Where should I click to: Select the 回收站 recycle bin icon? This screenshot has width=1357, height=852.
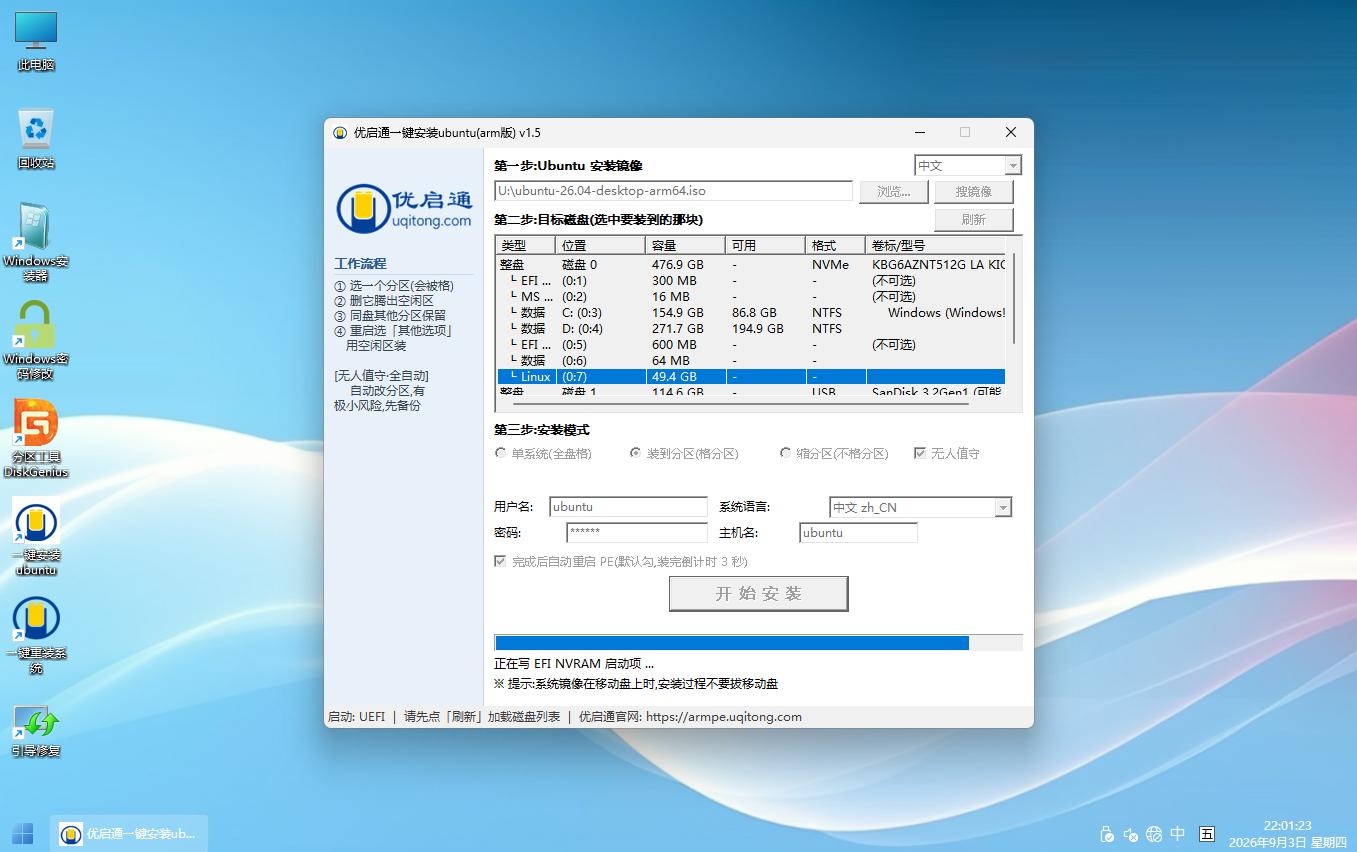click(x=36, y=139)
